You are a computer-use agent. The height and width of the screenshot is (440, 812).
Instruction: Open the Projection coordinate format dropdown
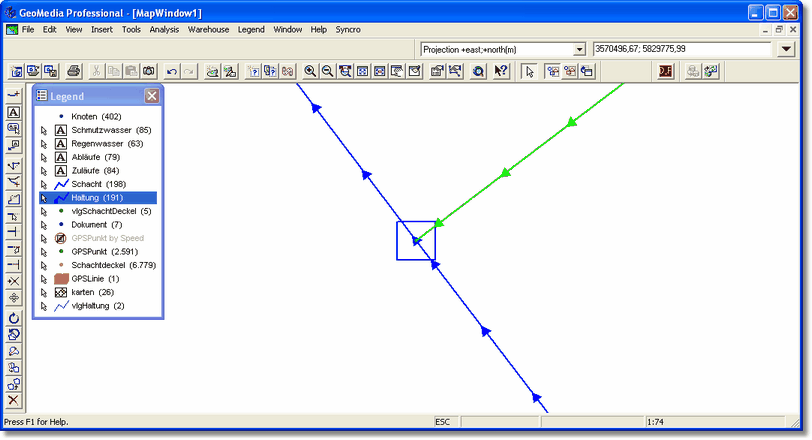(579, 49)
